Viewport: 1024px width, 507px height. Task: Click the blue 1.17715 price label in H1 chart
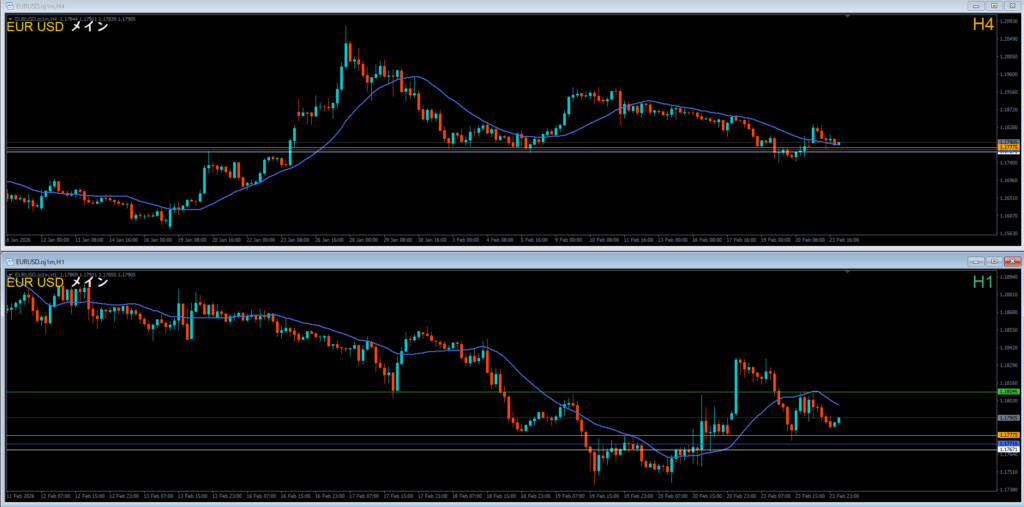point(1008,444)
